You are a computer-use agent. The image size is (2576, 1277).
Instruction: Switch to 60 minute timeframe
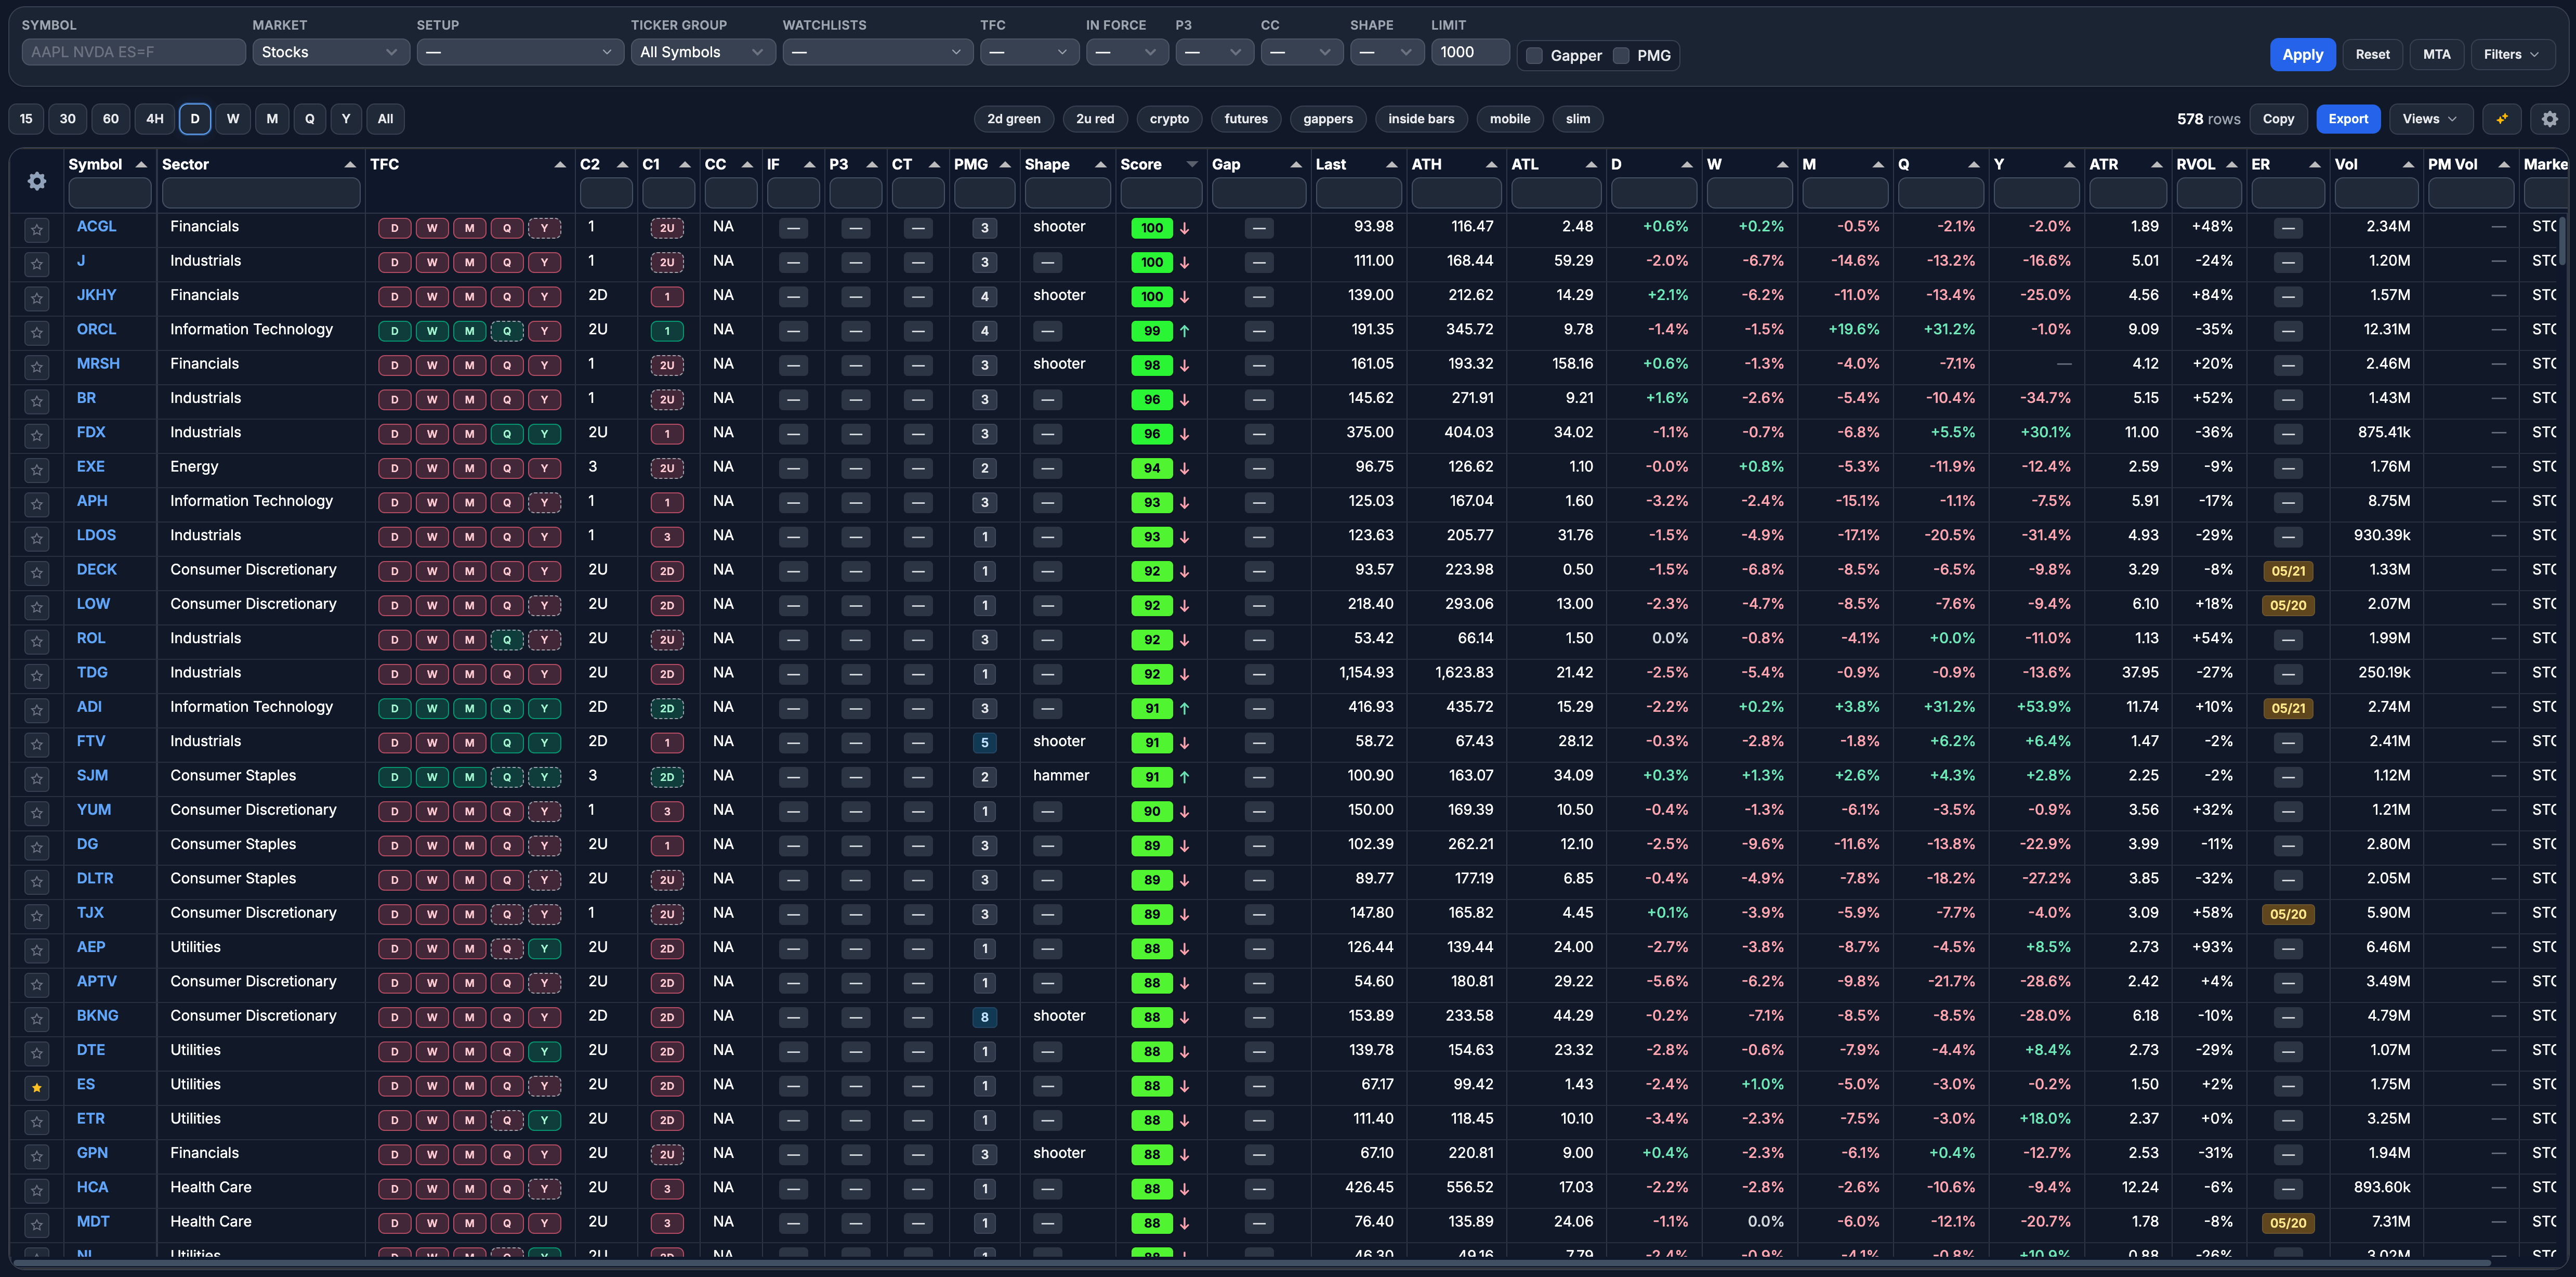(x=110, y=119)
